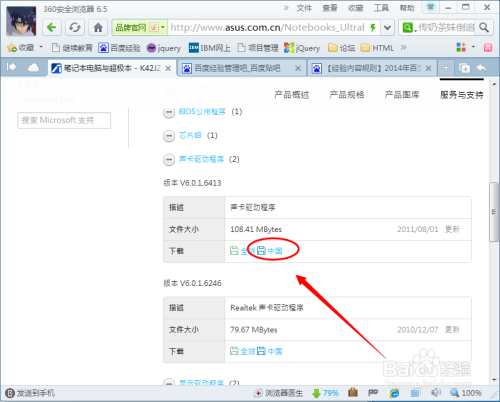The image size is (500, 402).
Task: Open the HTML bookmark folder
Action: tap(377, 48)
